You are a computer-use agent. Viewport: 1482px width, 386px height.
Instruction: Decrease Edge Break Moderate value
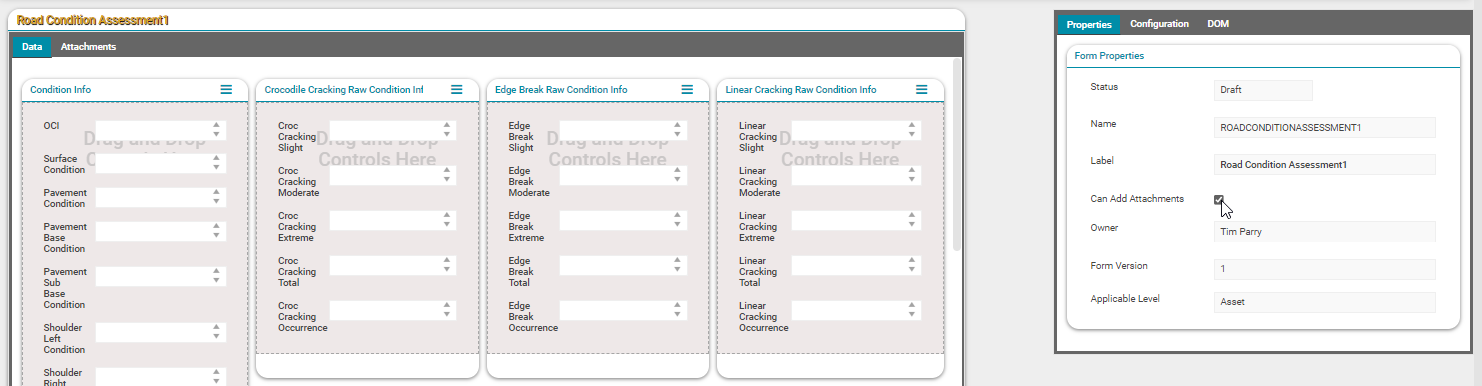click(x=679, y=180)
